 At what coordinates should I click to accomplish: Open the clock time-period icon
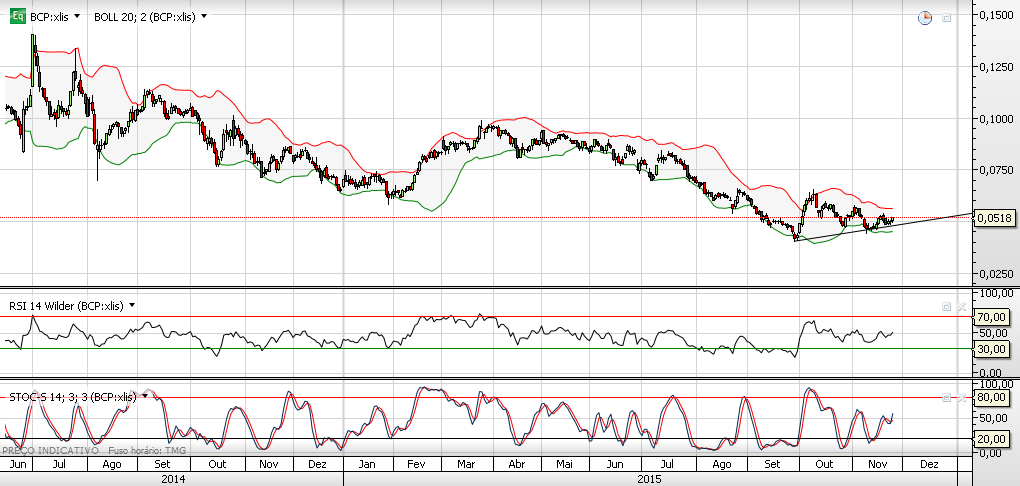[924, 17]
